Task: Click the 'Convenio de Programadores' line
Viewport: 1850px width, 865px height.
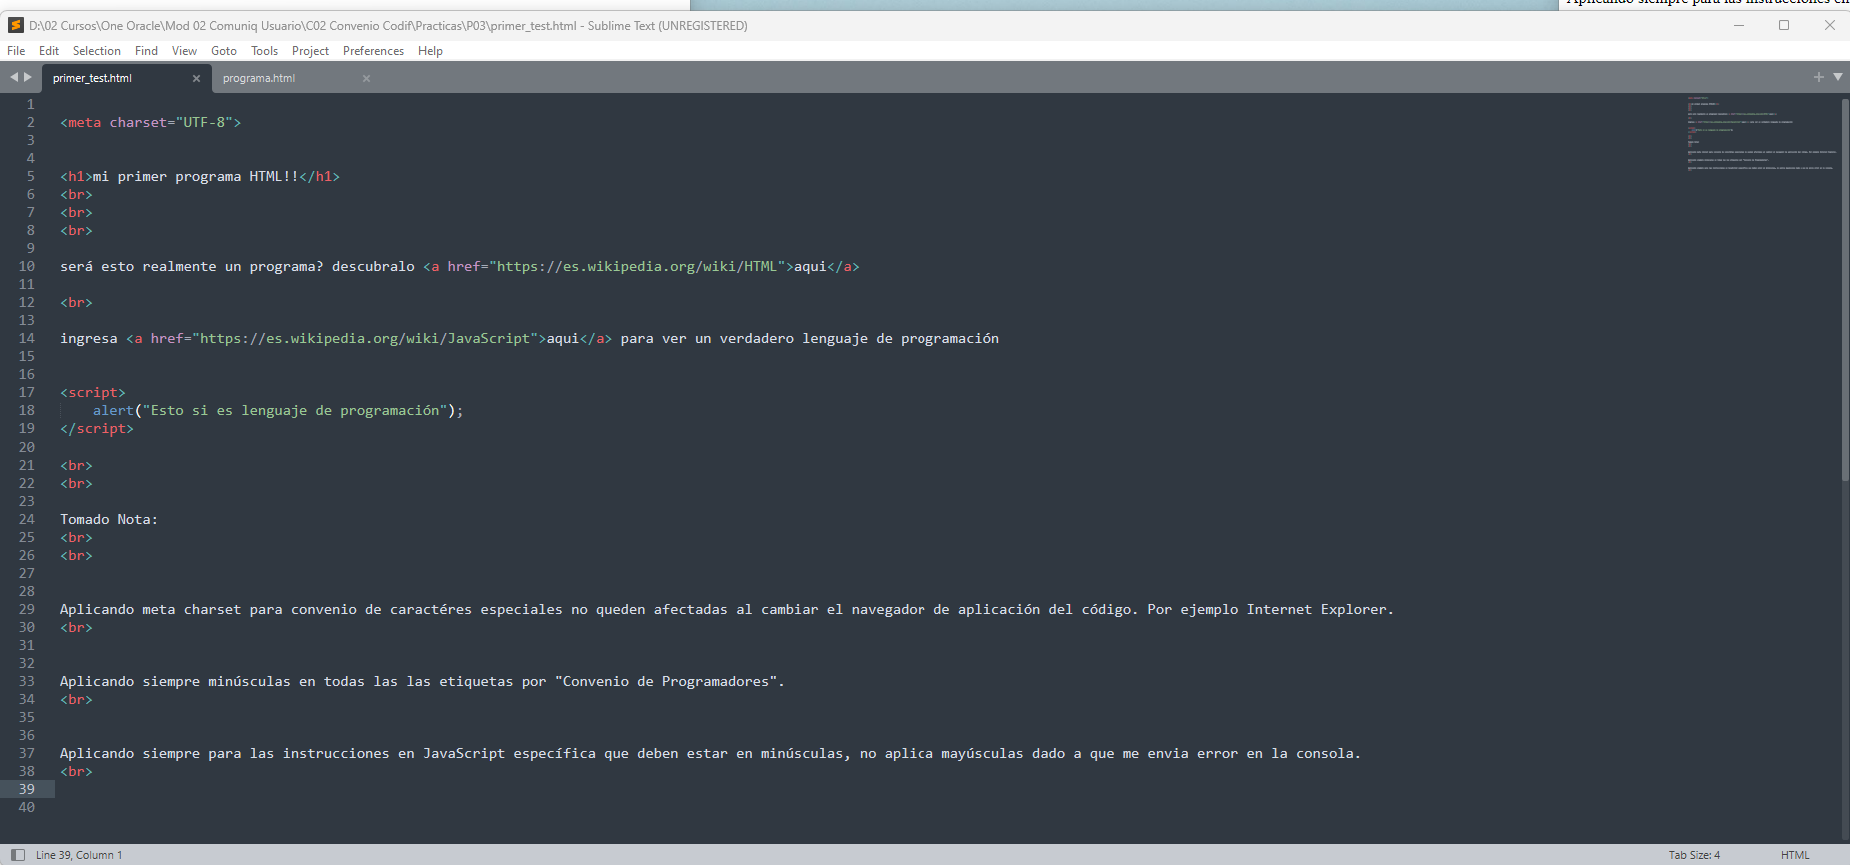Action: pos(422,681)
